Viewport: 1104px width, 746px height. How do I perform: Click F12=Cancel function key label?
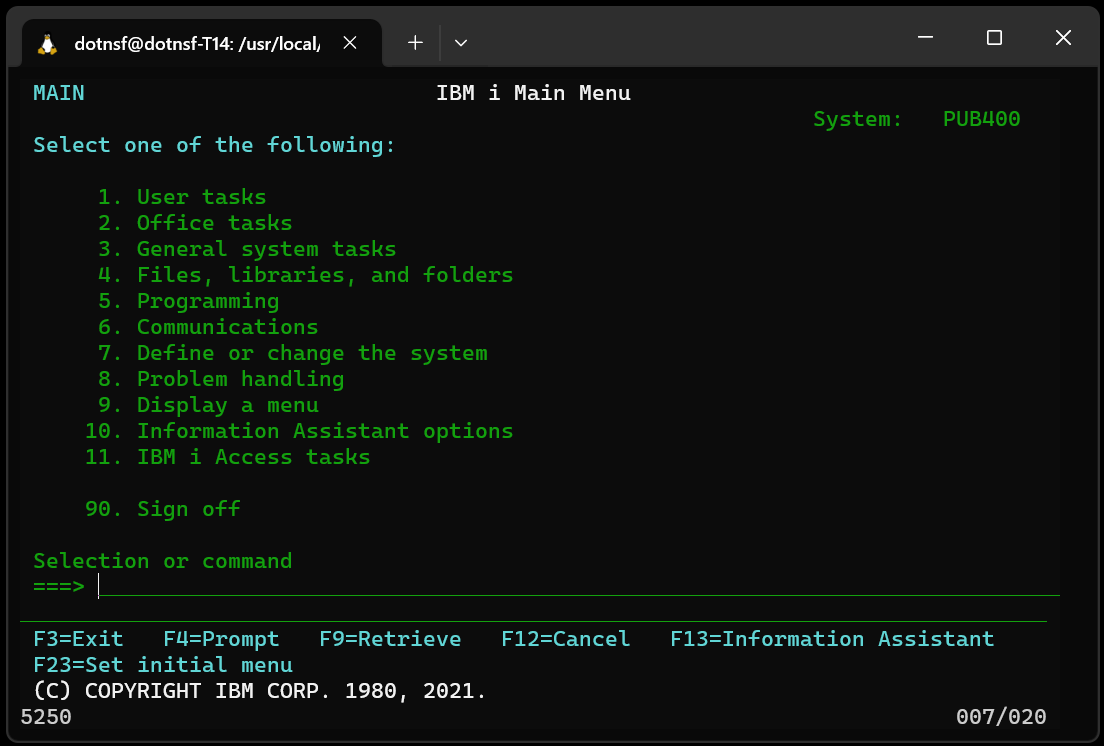[566, 639]
